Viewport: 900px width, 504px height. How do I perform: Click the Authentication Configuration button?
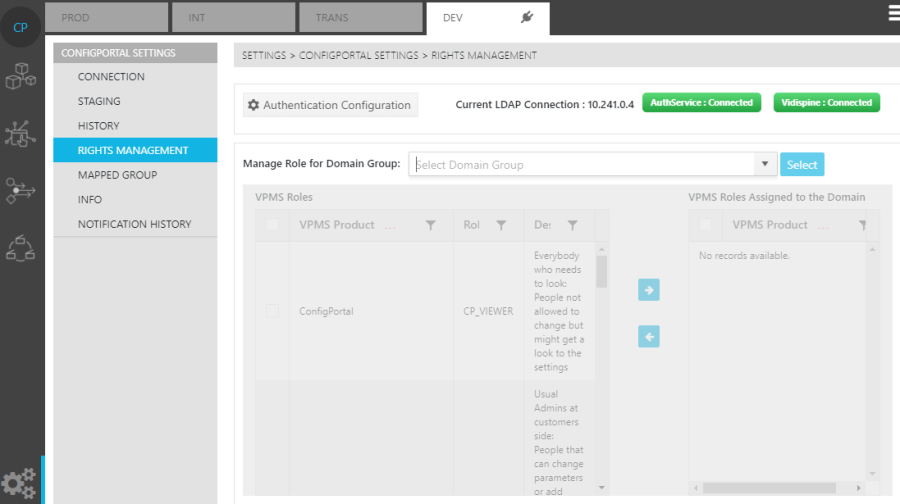330,105
